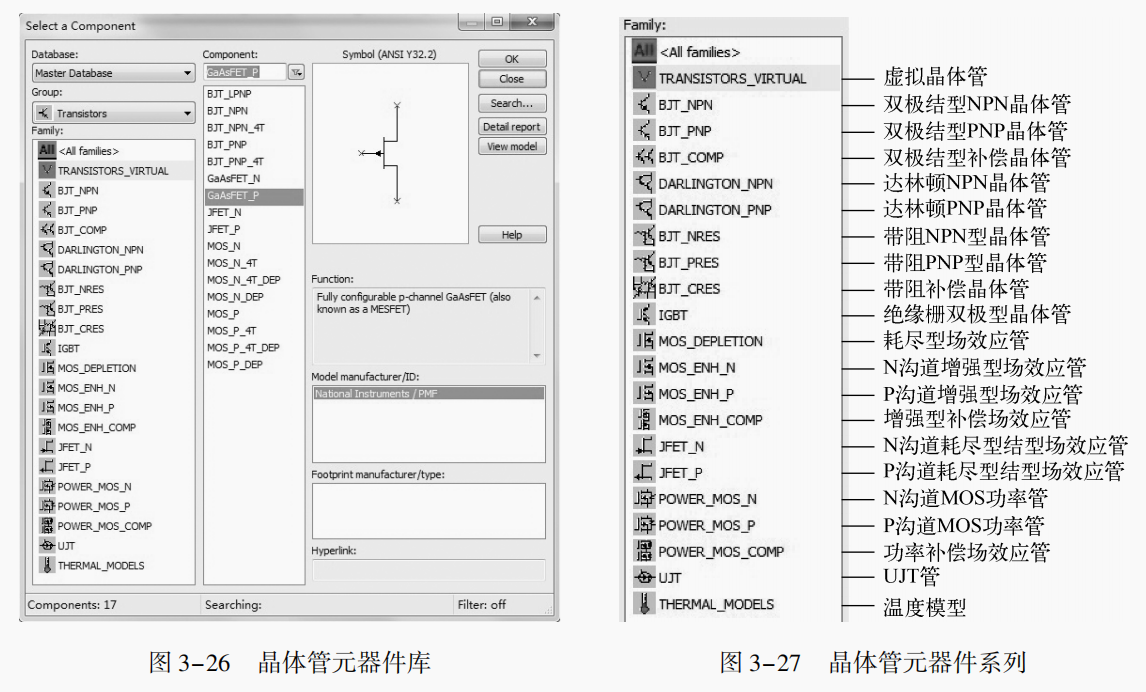Click BJT_PRES icon in Figure 3-27 family panel
The height and width of the screenshot is (692, 1146).
[644, 262]
